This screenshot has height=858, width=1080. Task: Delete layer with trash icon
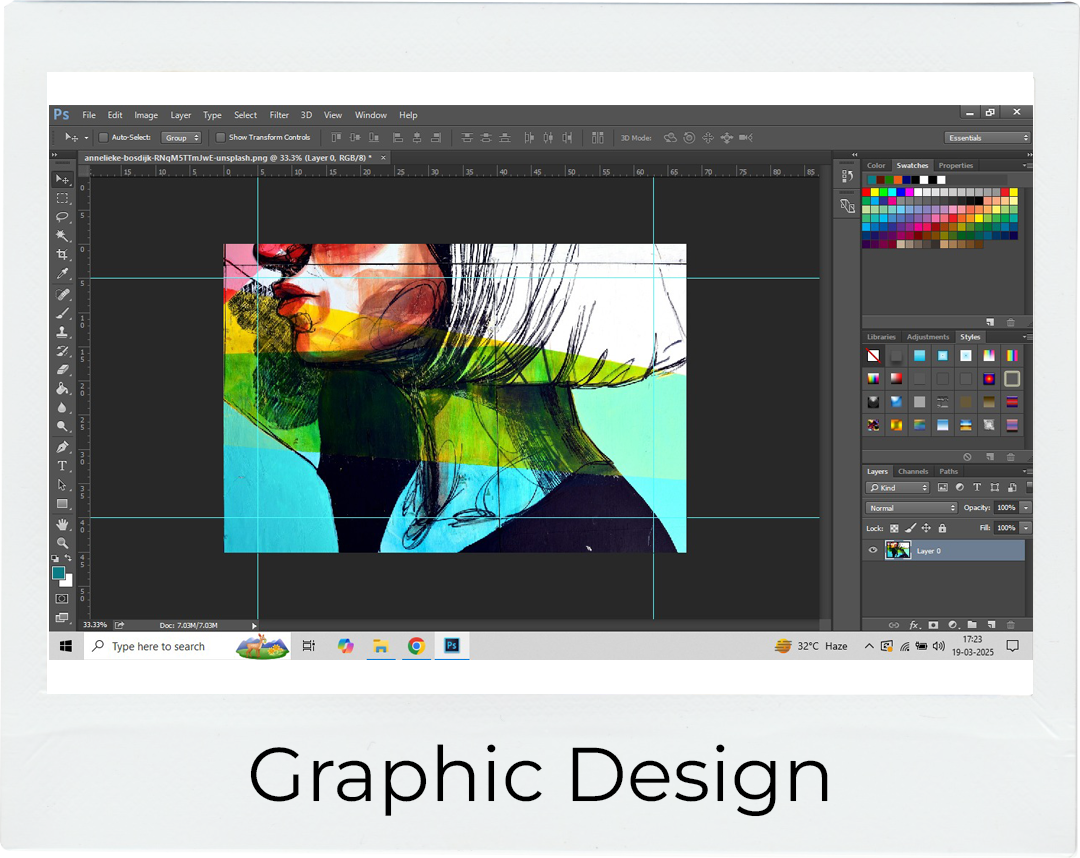(1011, 625)
